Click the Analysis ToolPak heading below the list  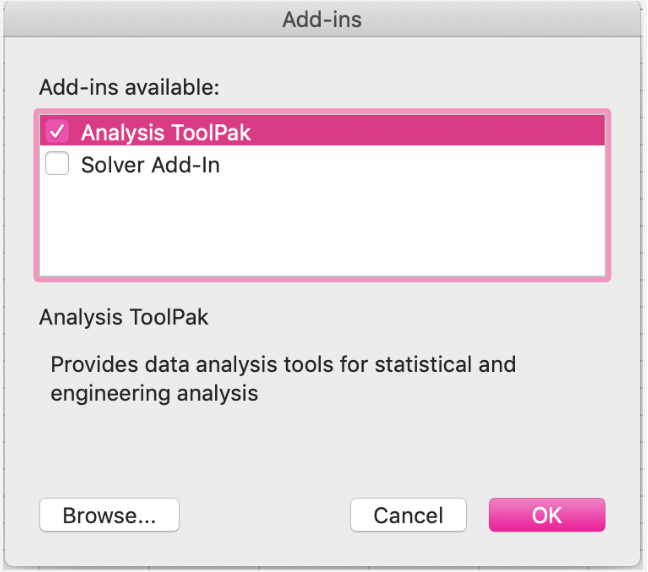pyautogui.click(x=124, y=317)
